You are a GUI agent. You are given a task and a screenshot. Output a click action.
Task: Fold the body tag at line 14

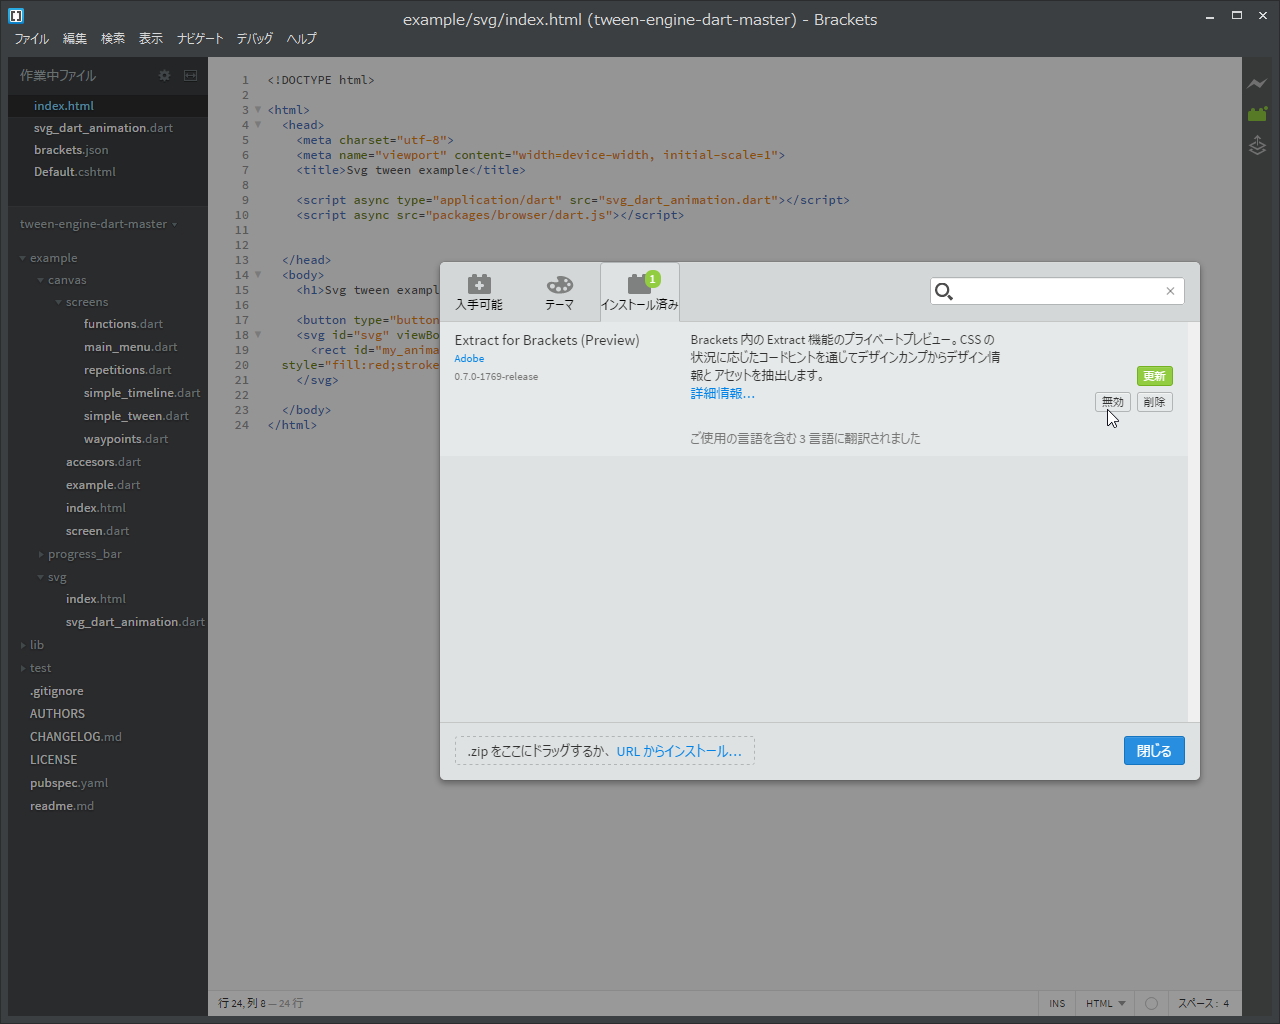258,275
